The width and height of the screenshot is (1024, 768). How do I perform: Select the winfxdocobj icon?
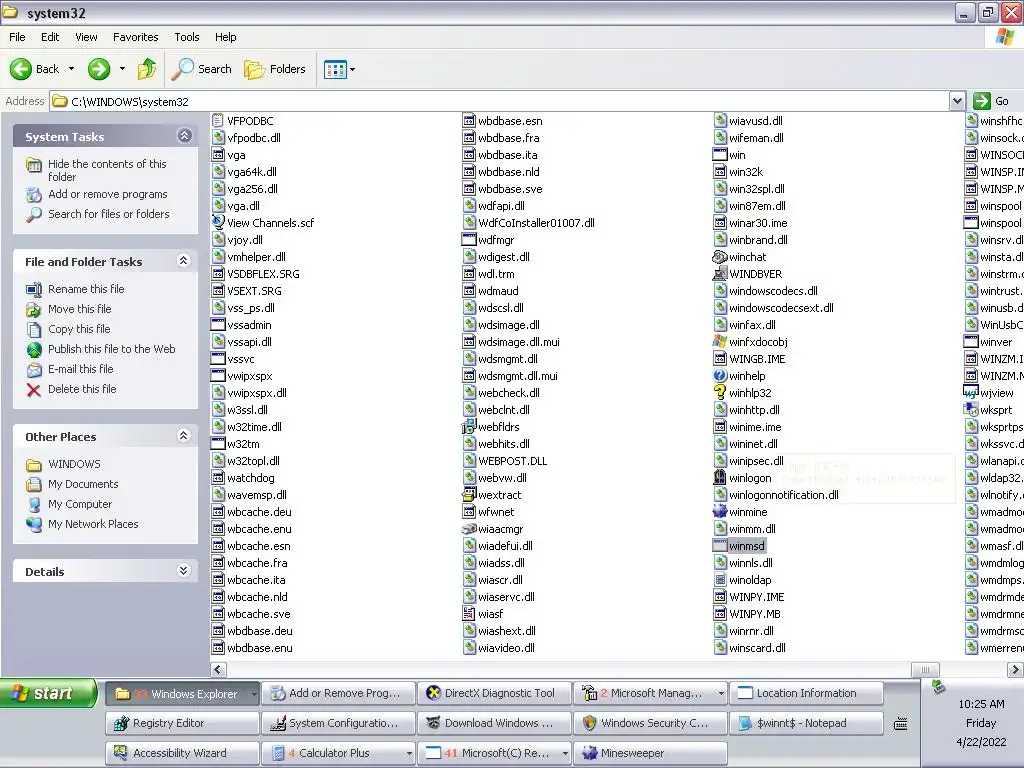tap(720, 342)
